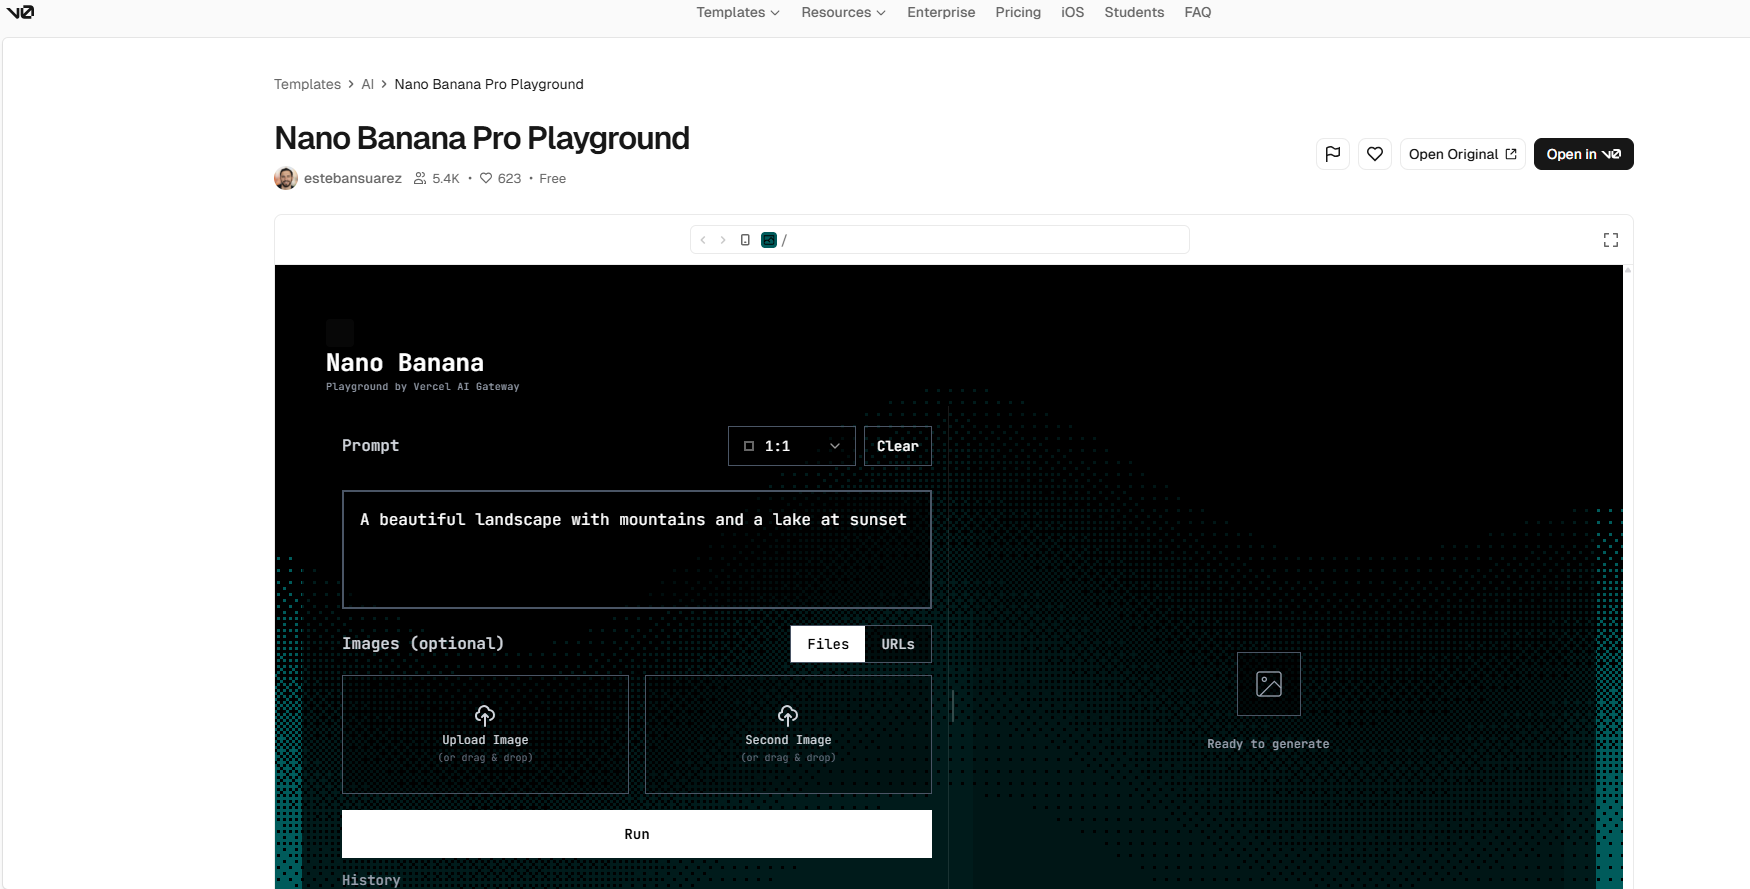Click the History label
Viewport: 1750px width, 889px height.
[x=371, y=880]
